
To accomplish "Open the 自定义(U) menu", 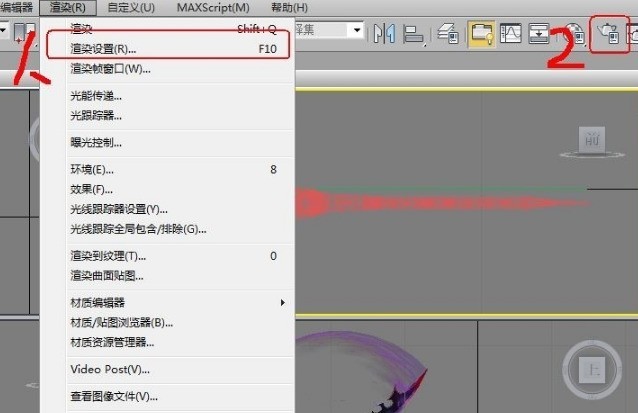I will coord(131,8).
